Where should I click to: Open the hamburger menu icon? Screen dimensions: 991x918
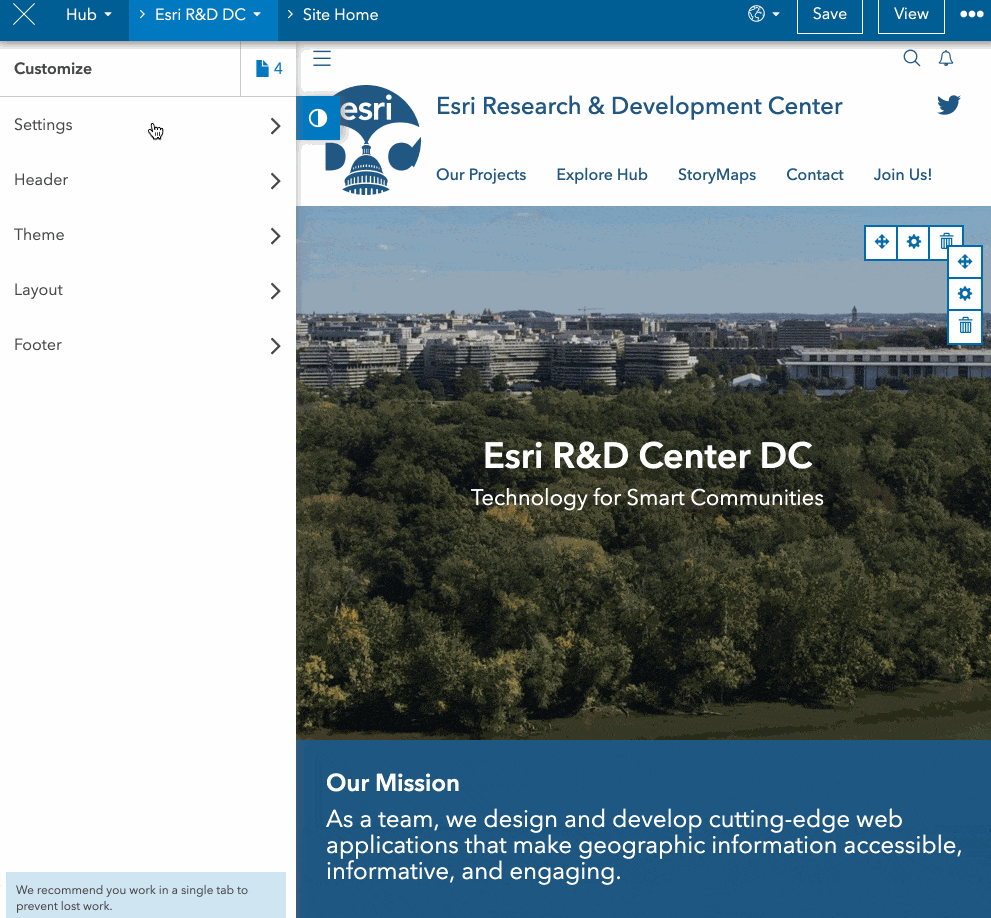point(322,59)
